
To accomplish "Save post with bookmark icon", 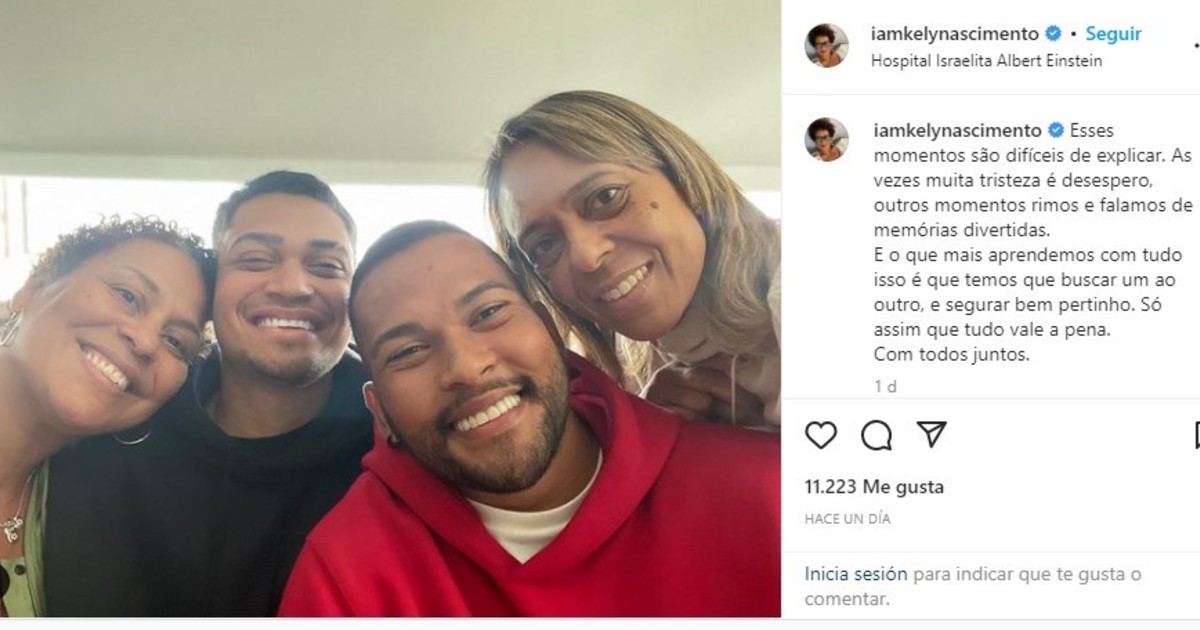I will [x=1196, y=435].
